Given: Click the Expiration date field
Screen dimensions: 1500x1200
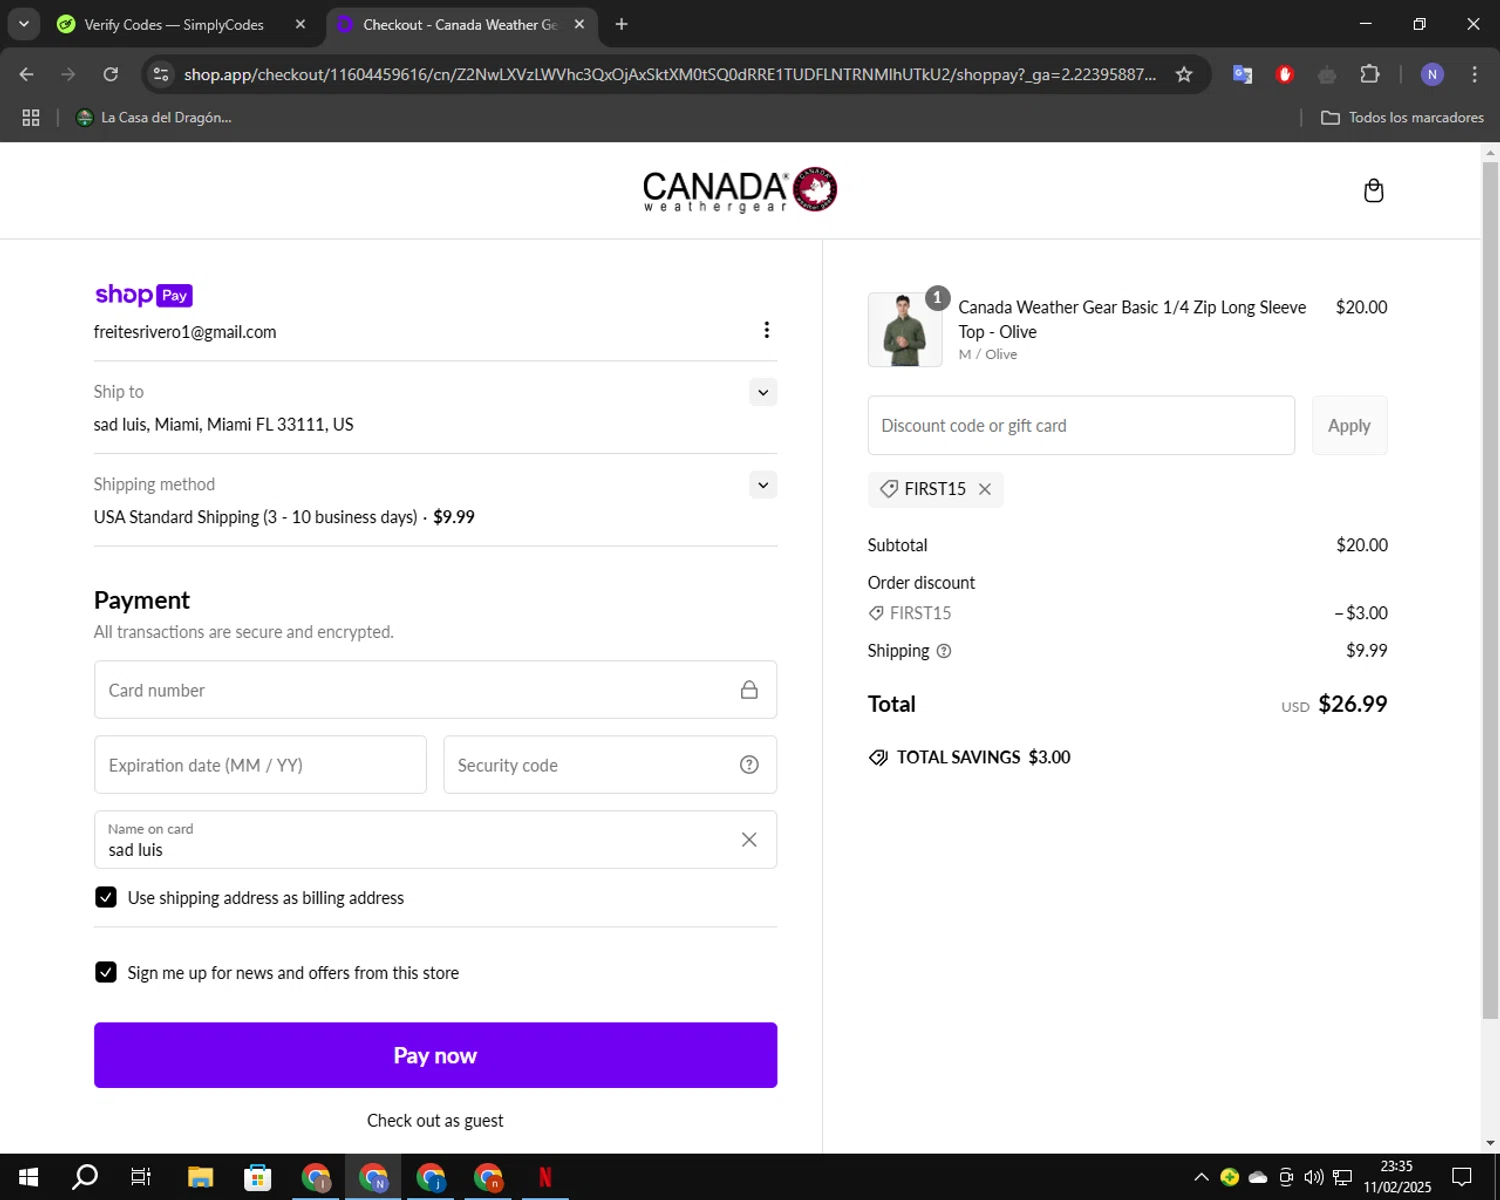Looking at the screenshot, I should 260,765.
